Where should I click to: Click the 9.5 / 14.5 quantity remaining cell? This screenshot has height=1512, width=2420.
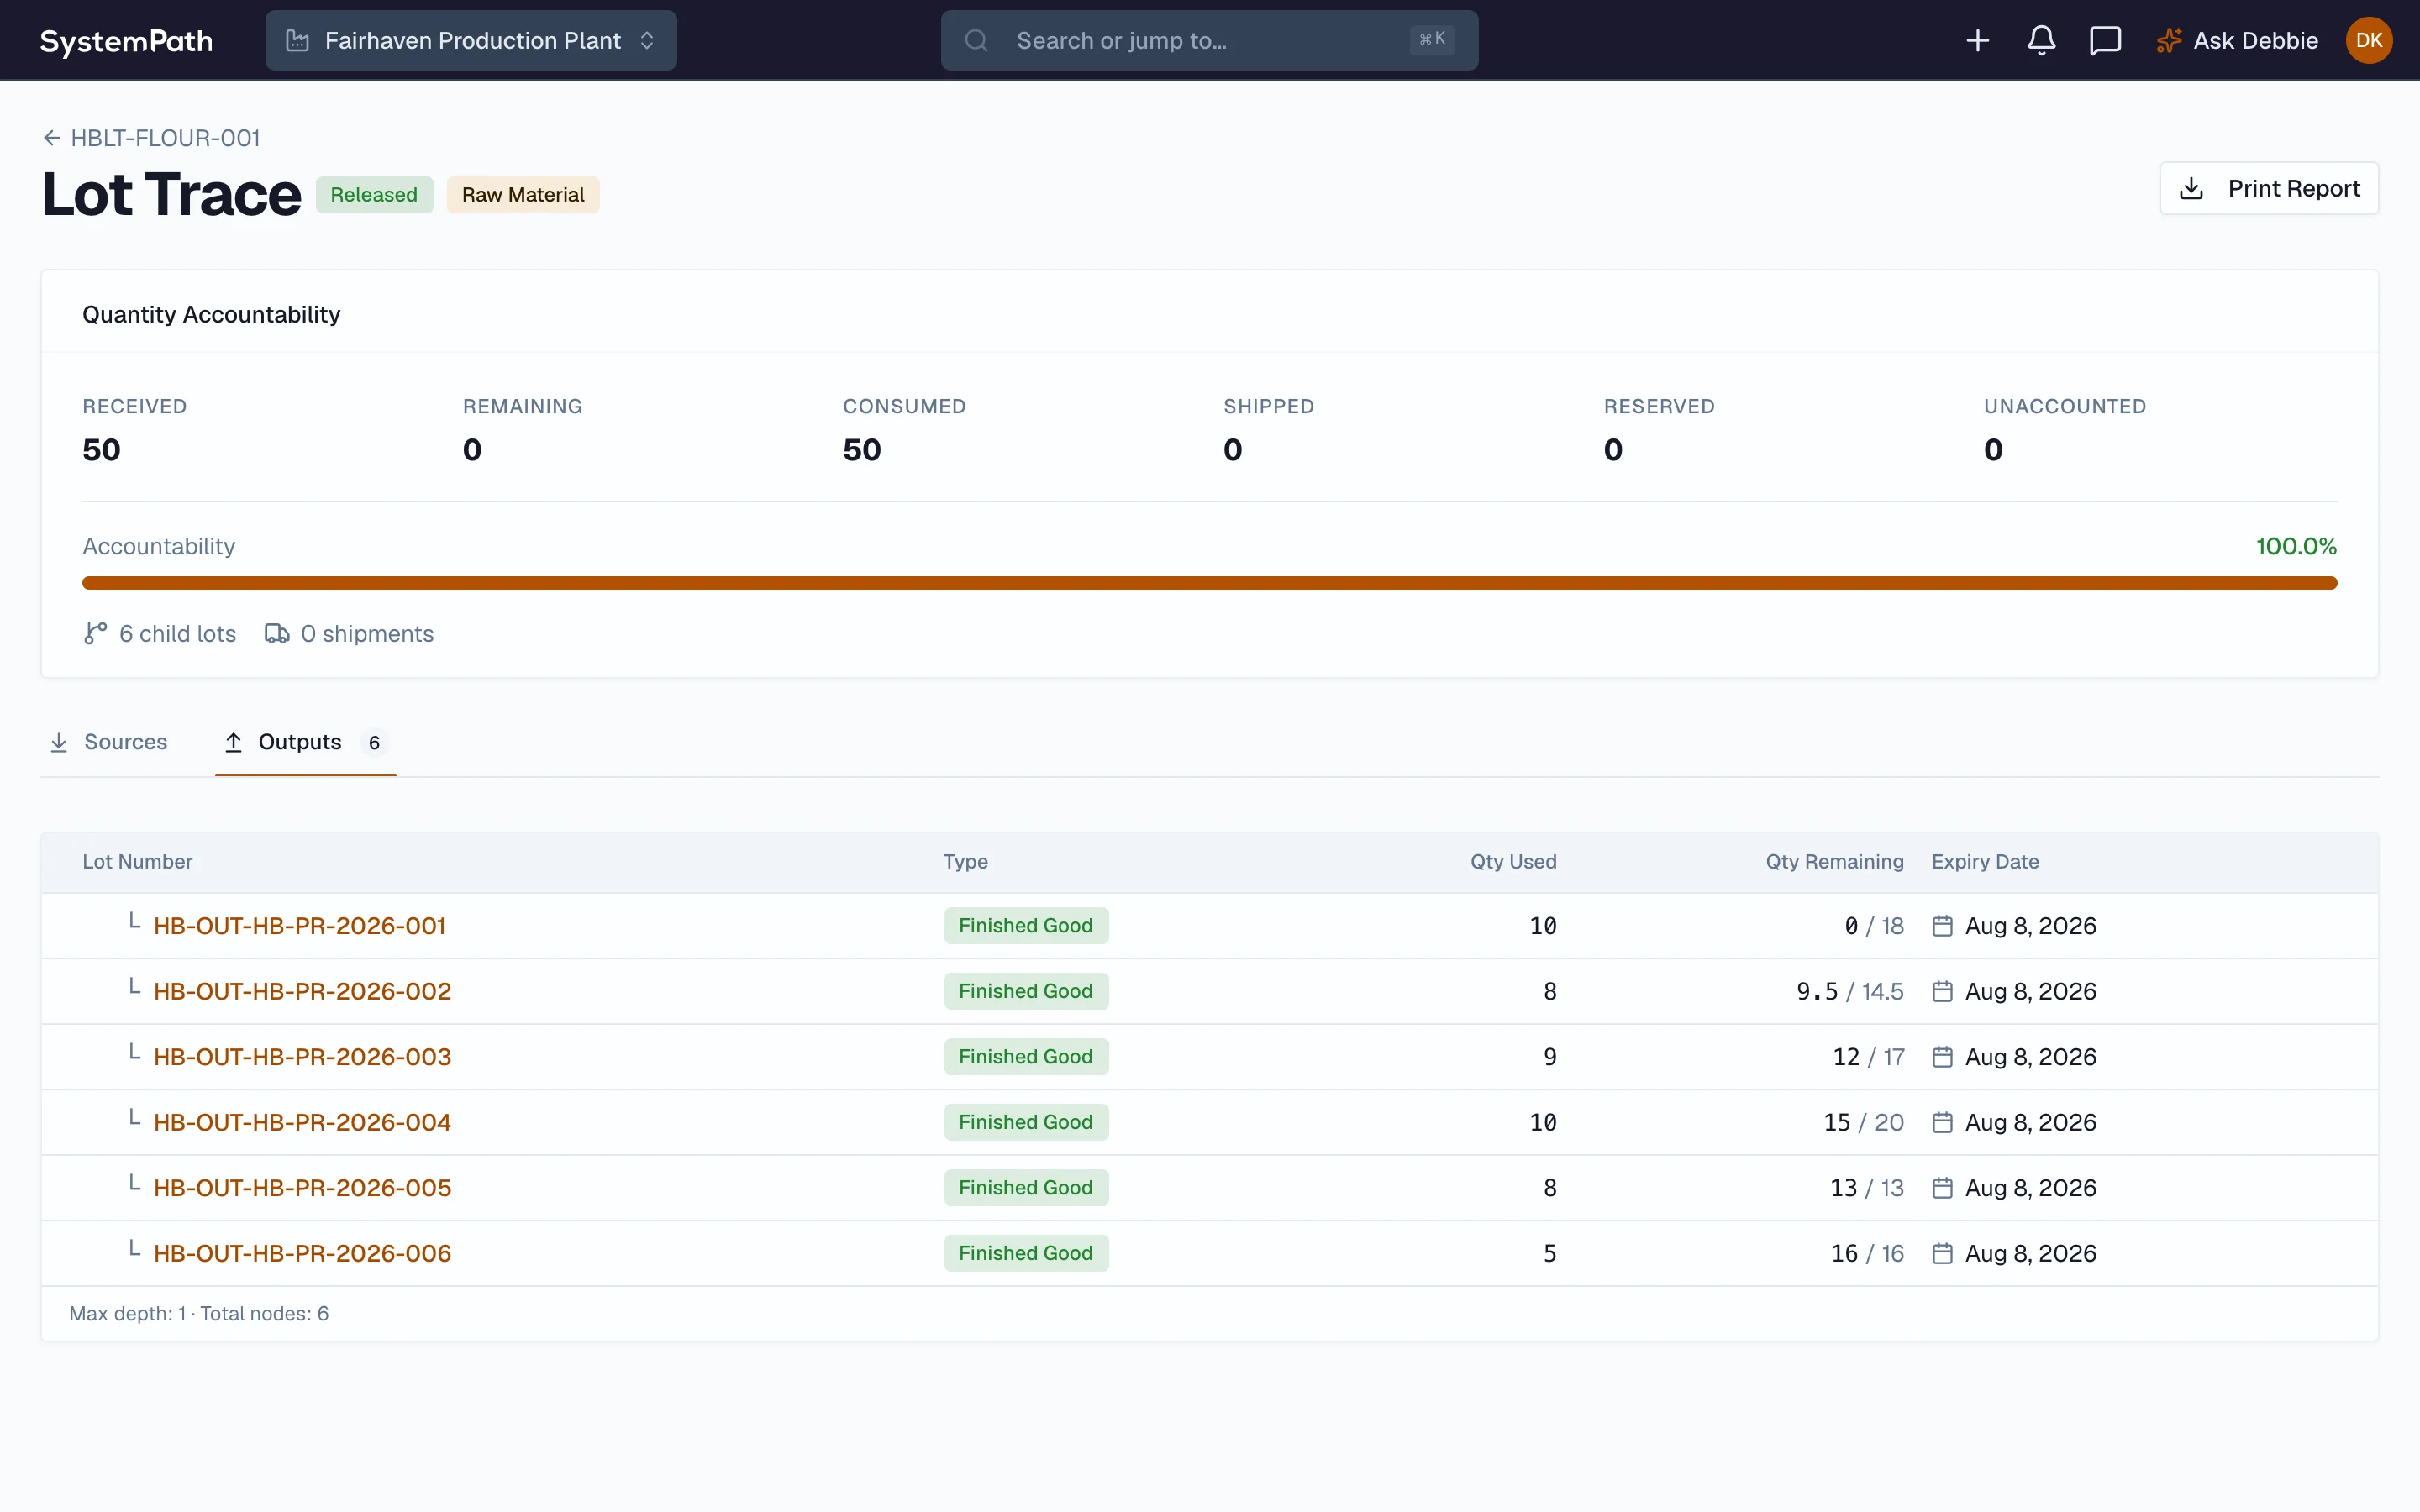pyautogui.click(x=1850, y=992)
